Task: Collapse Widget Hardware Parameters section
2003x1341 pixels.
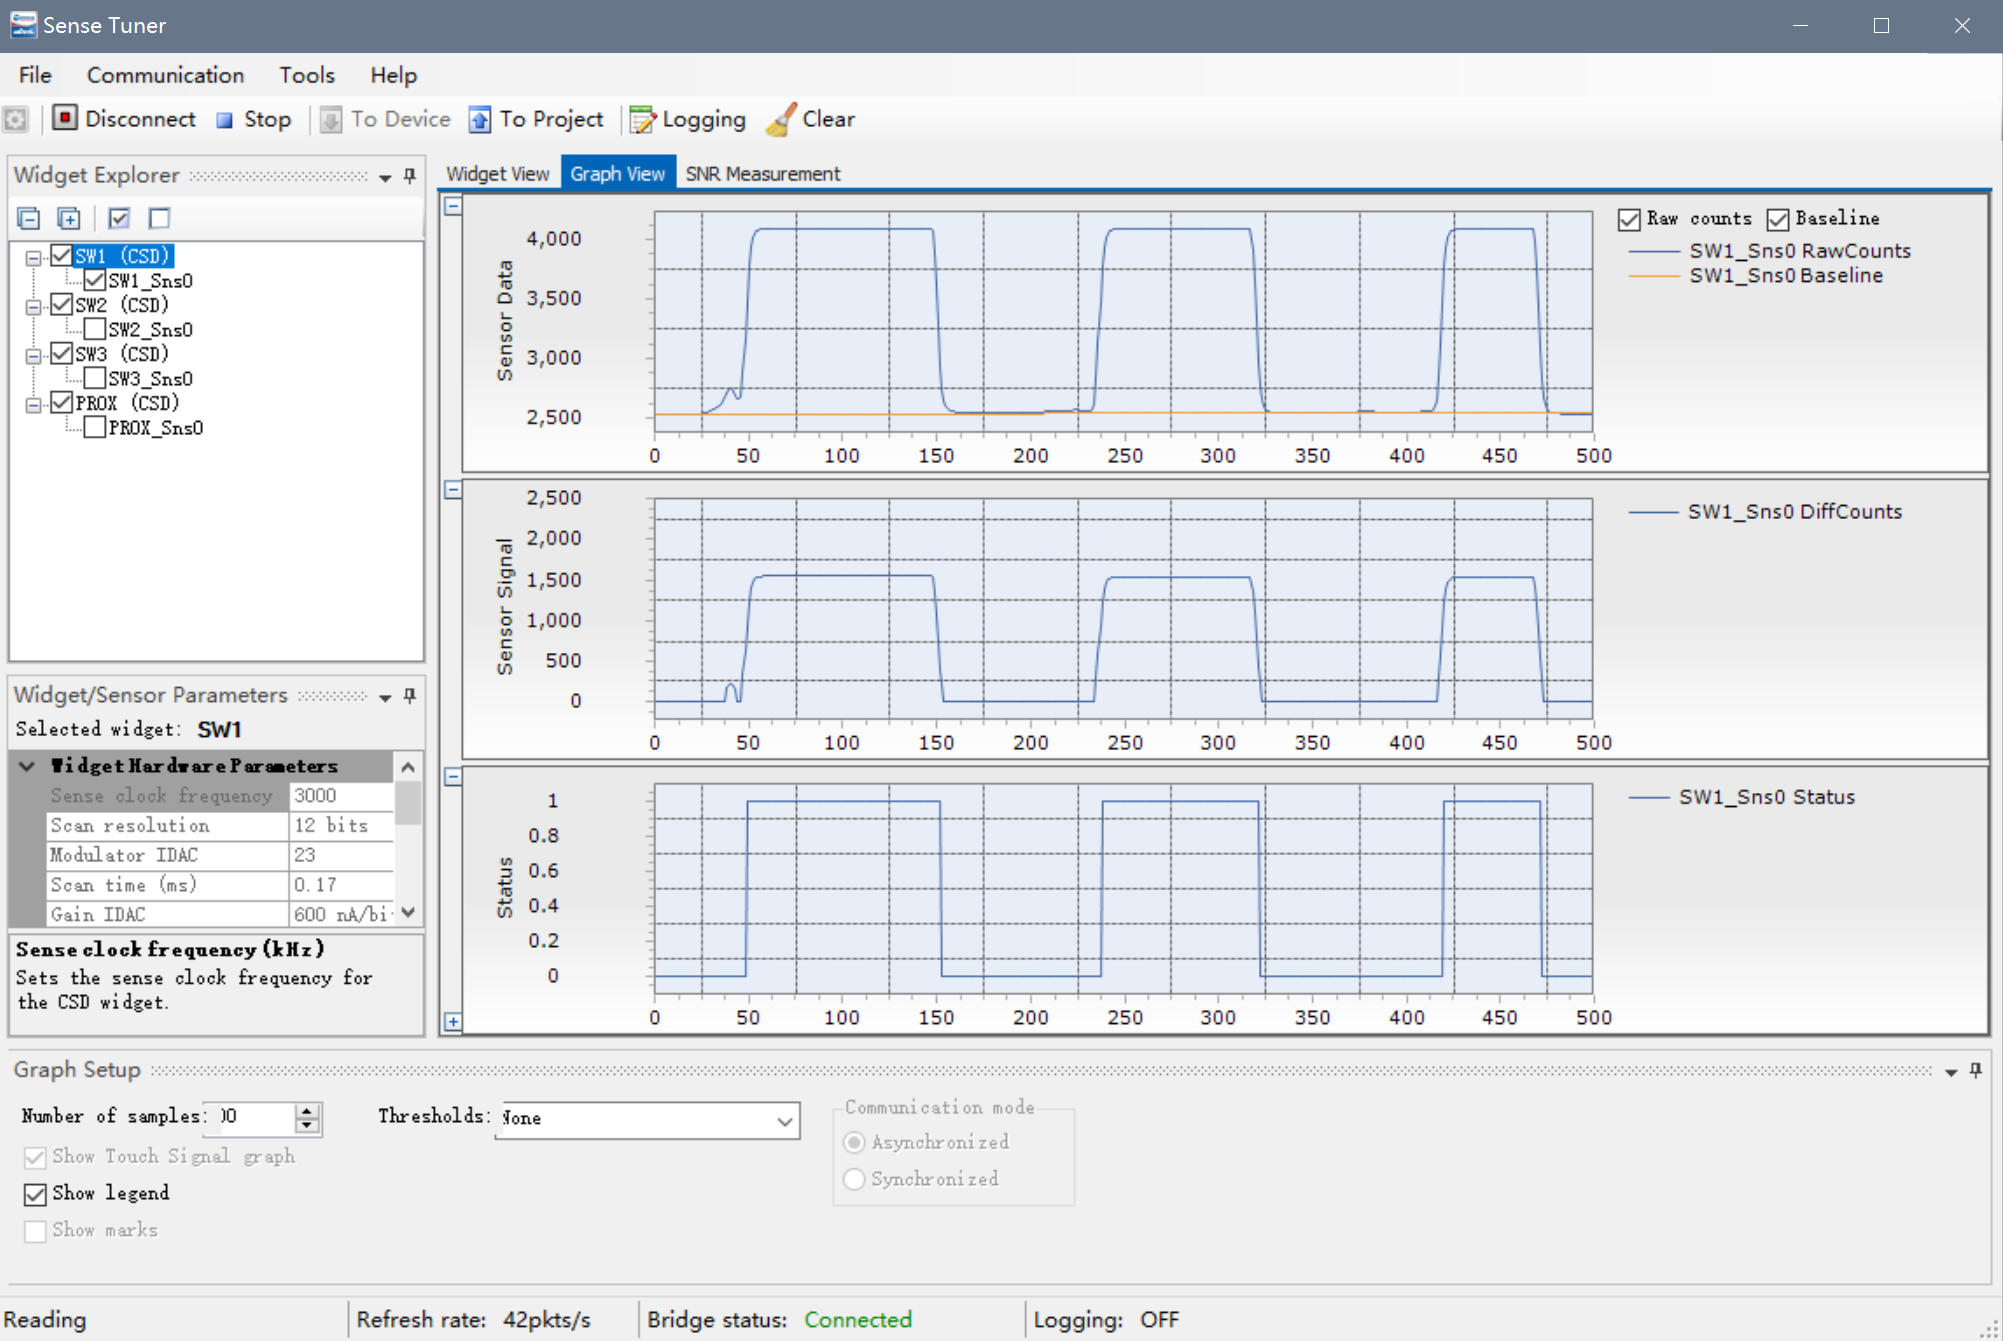Action: pos(27,766)
